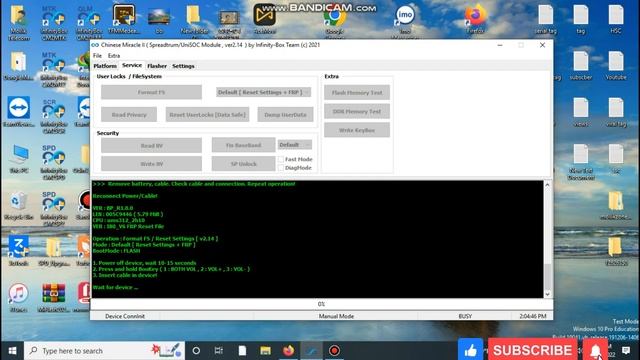
Task: Click the Fix BaseBand button
Action: (x=243, y=145)
